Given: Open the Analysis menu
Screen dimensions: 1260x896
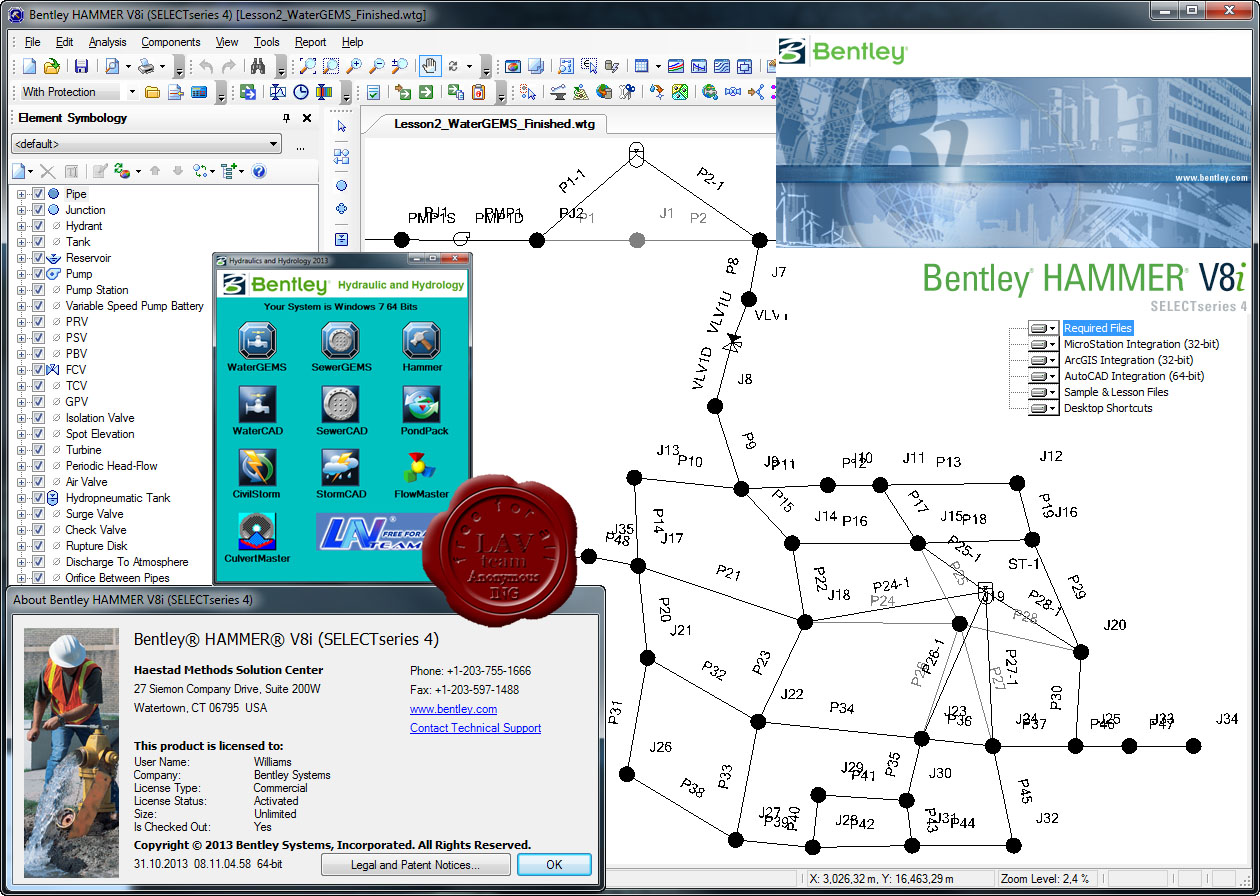Looking at the screenshot, I should tap(108, 42).
